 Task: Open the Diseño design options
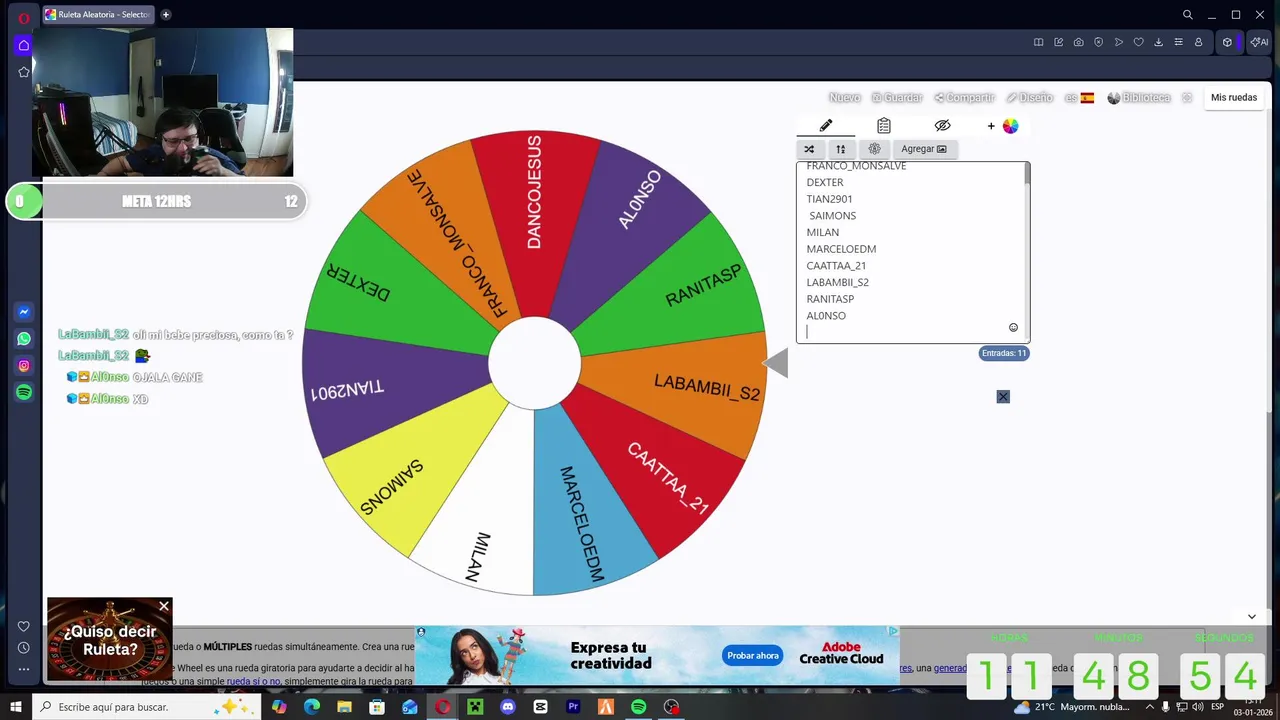coord(1030,98)
